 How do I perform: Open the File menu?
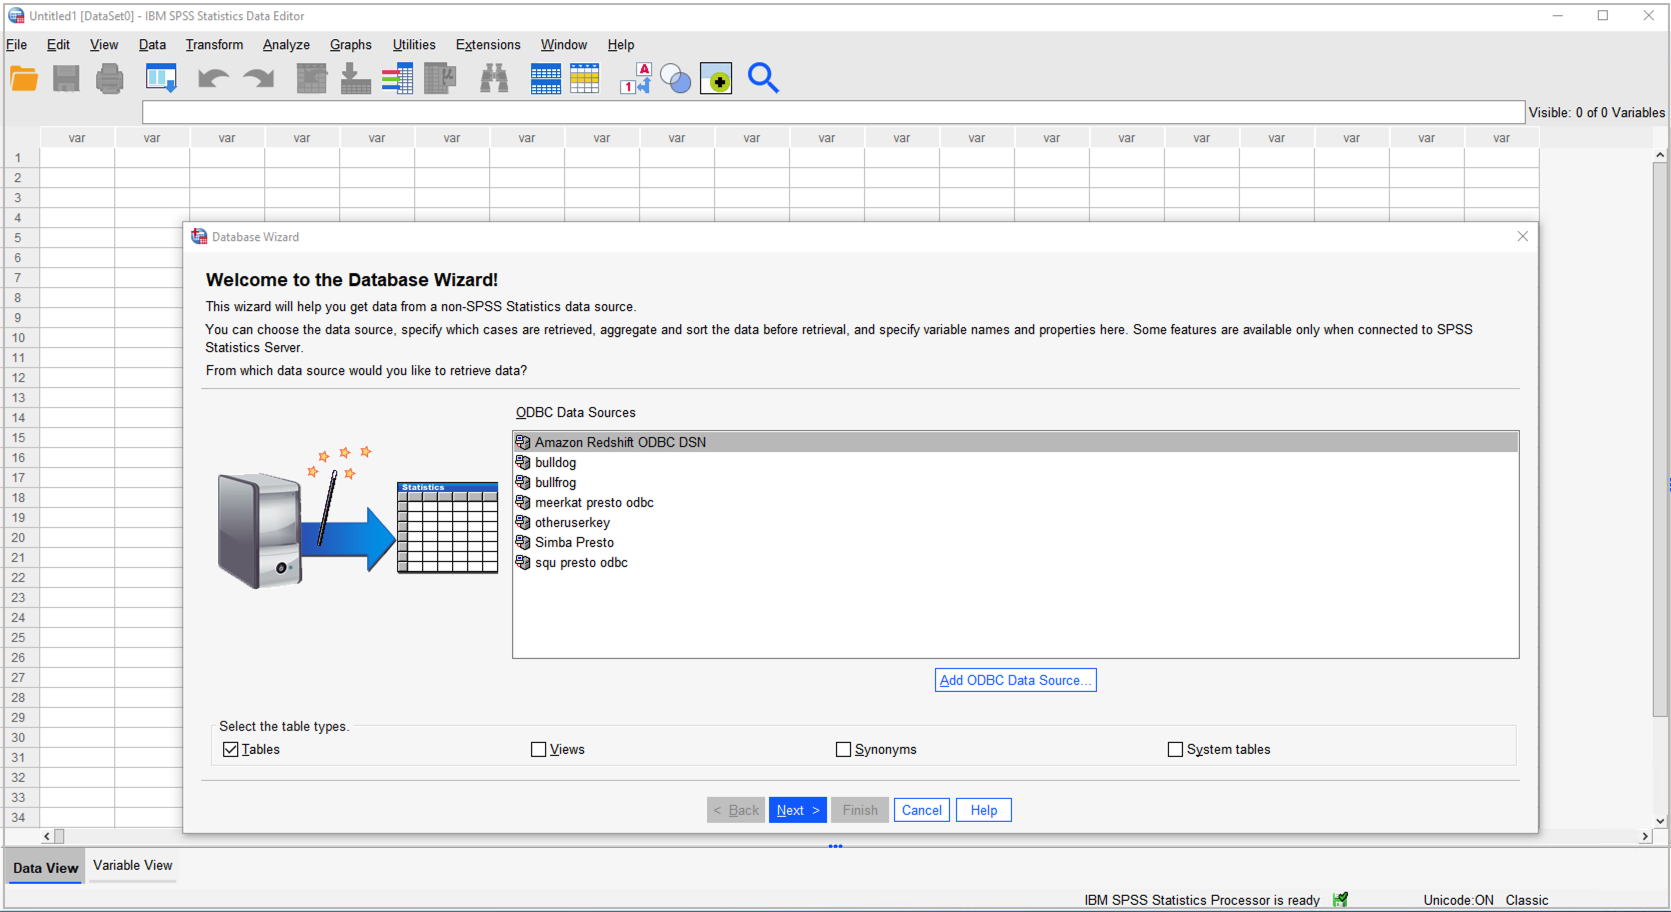click(17, 45)
